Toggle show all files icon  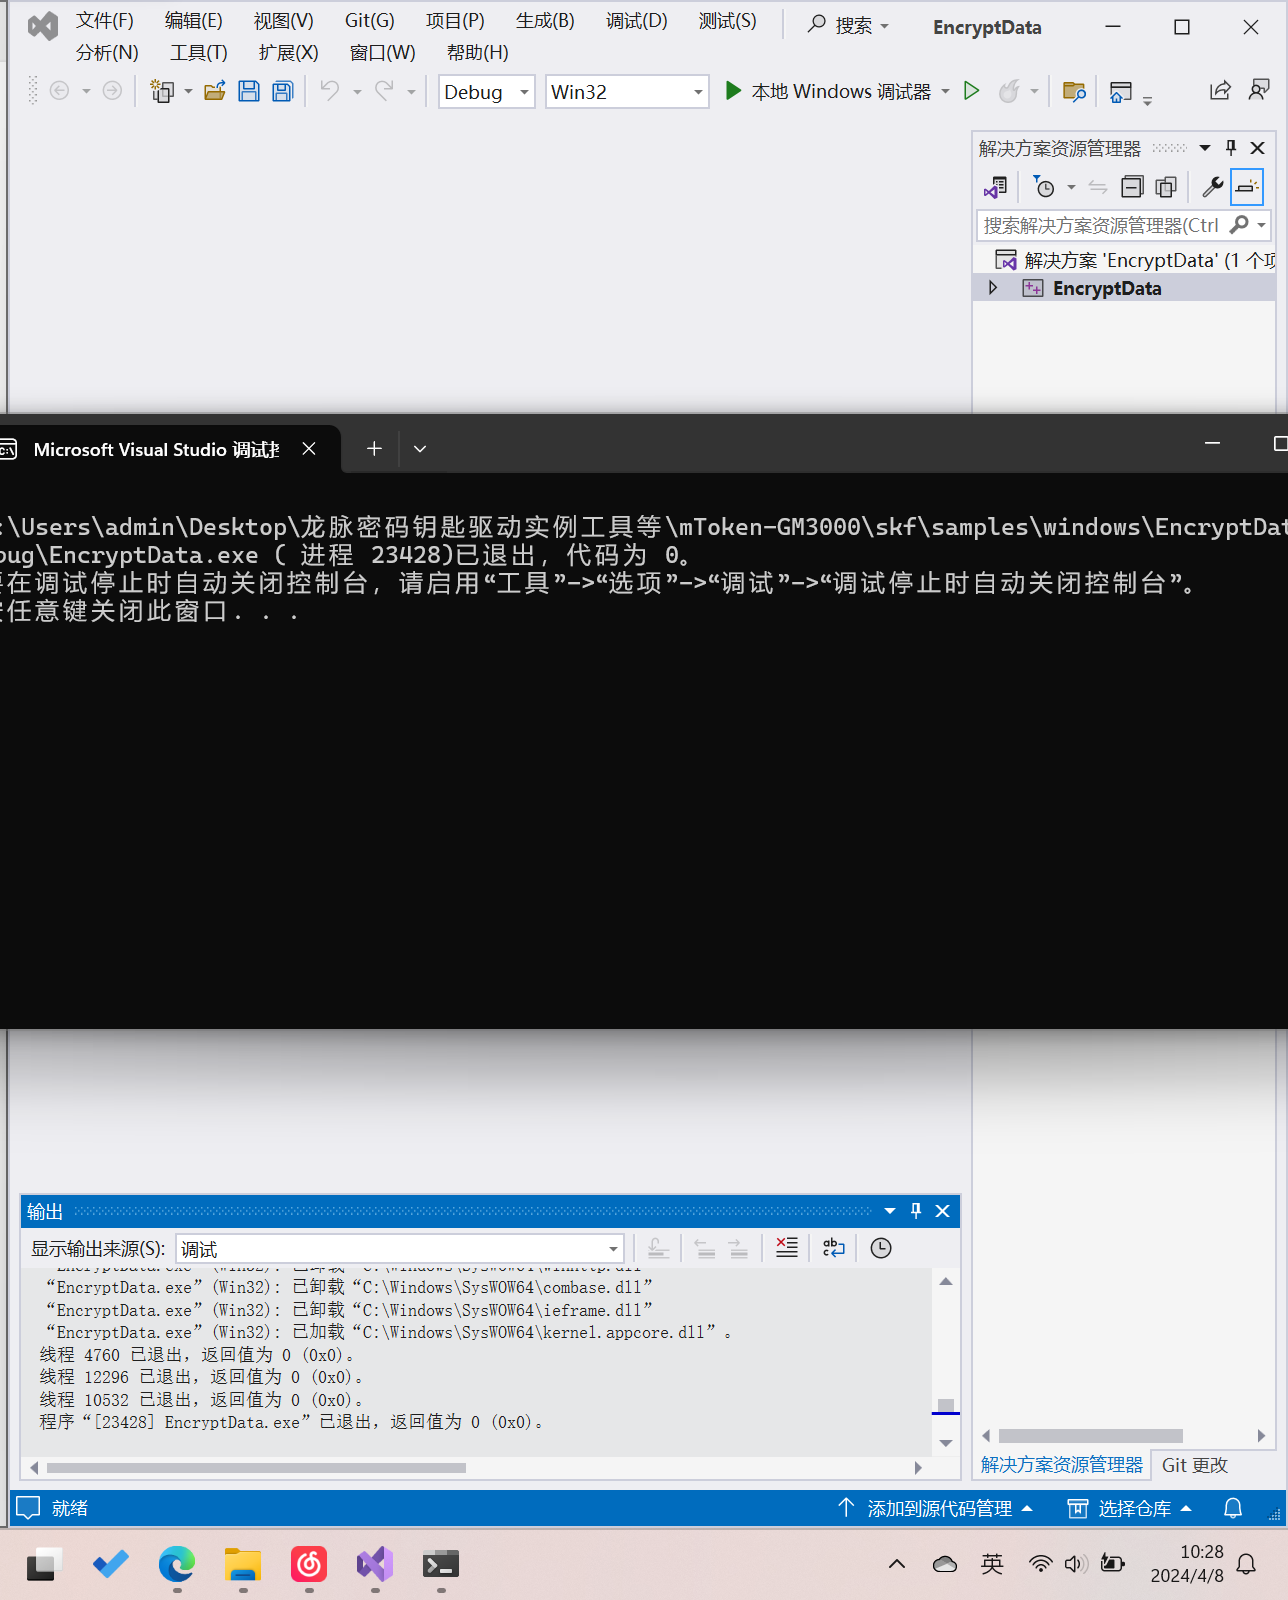[1166, 187]
